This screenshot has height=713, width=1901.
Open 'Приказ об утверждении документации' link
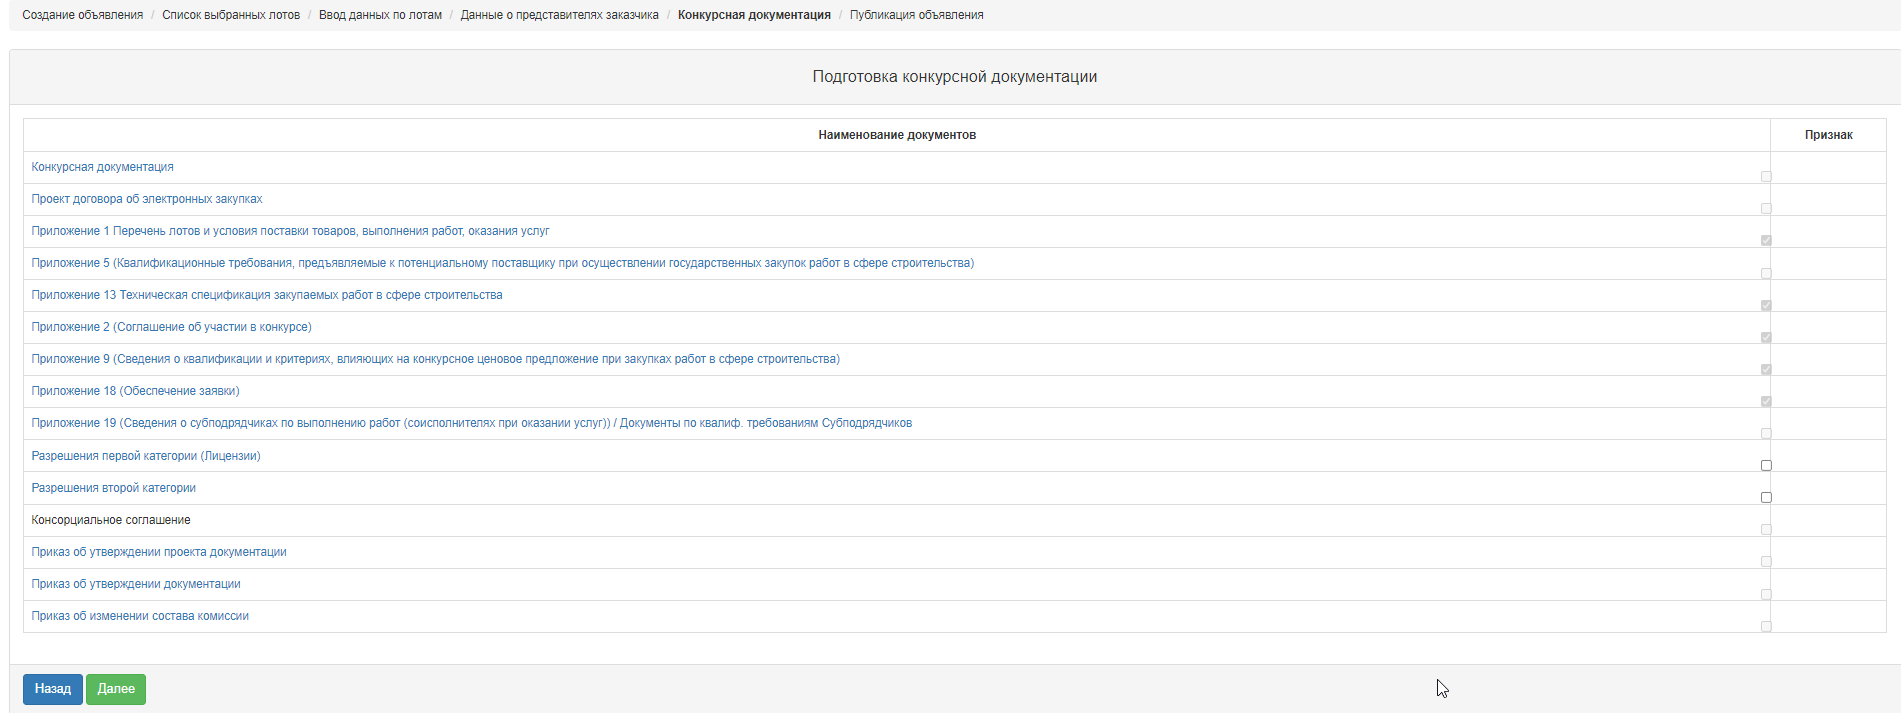pos(136,584)
